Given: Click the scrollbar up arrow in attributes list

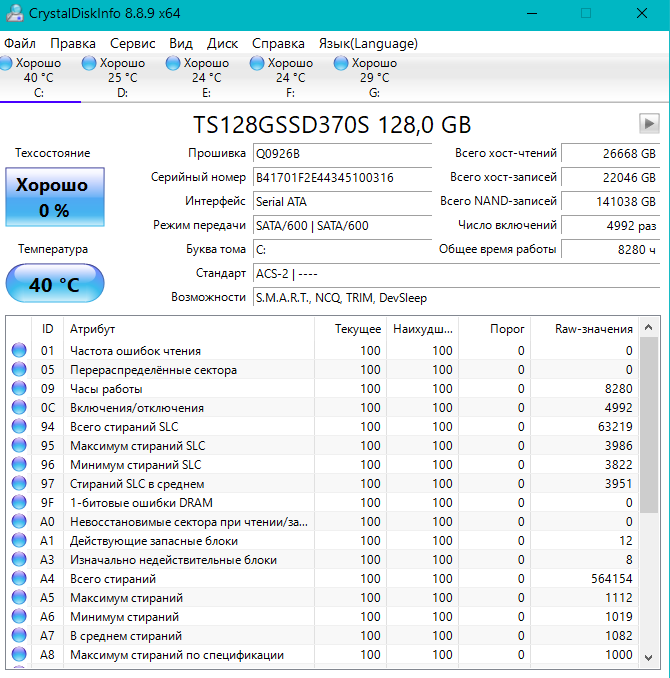Looking at the screenshot, I should click(x=648, y=327).
